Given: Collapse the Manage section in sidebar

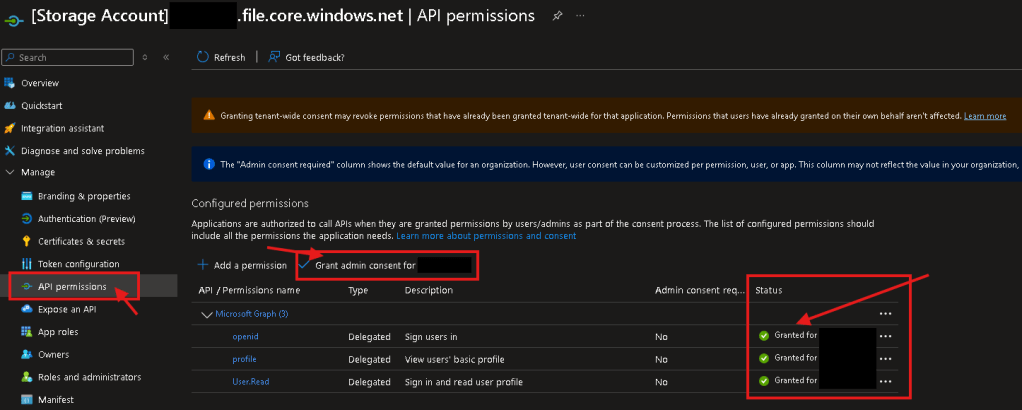Looking at the screenshot, I should click(10, 173).
